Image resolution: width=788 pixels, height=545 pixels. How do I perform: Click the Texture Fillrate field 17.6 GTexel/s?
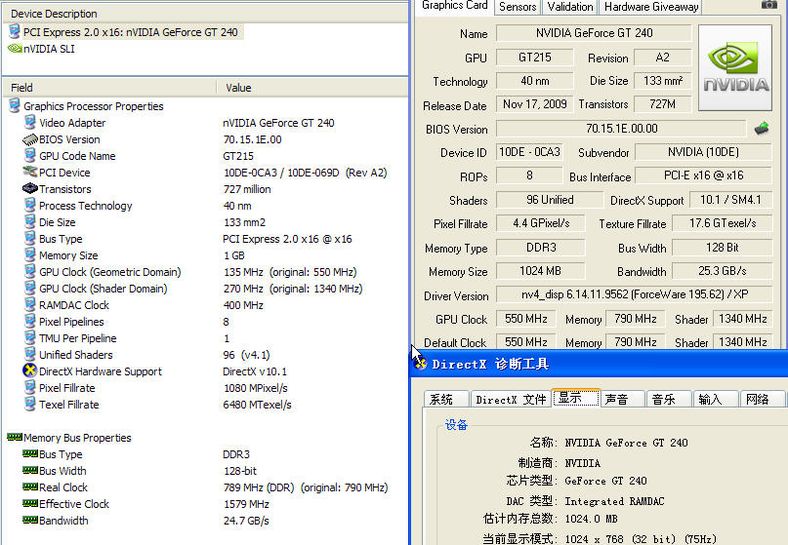[x=722, y=224]
